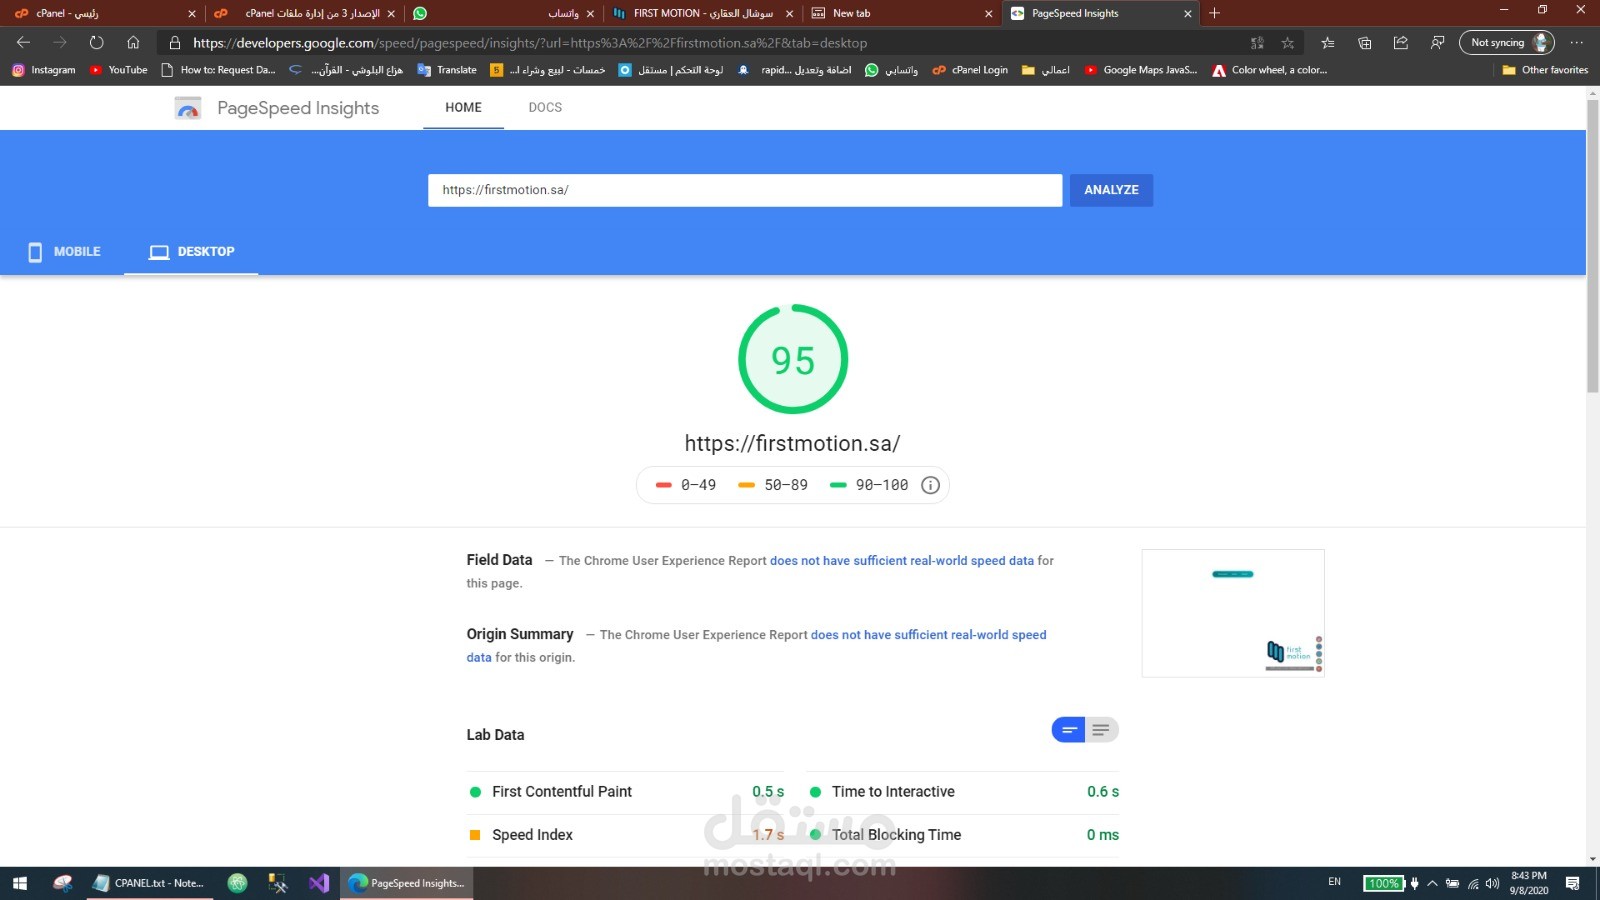This screenshot has width=1600, height=900.
Task: Click the Not syncing profile button
Action: tap(1507, 43)
